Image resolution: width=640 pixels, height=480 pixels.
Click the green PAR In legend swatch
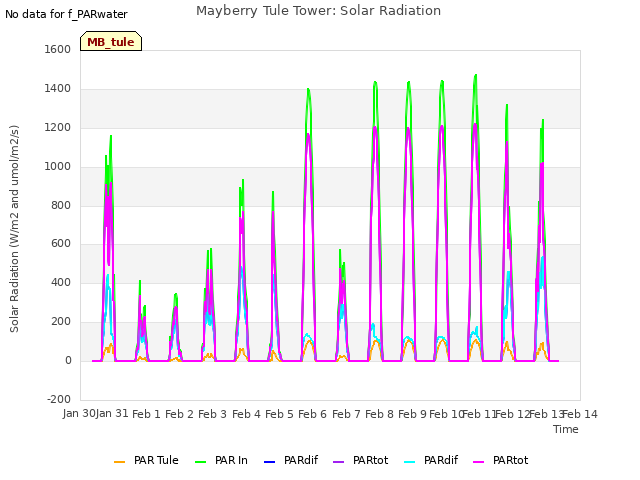pos(200,462)
